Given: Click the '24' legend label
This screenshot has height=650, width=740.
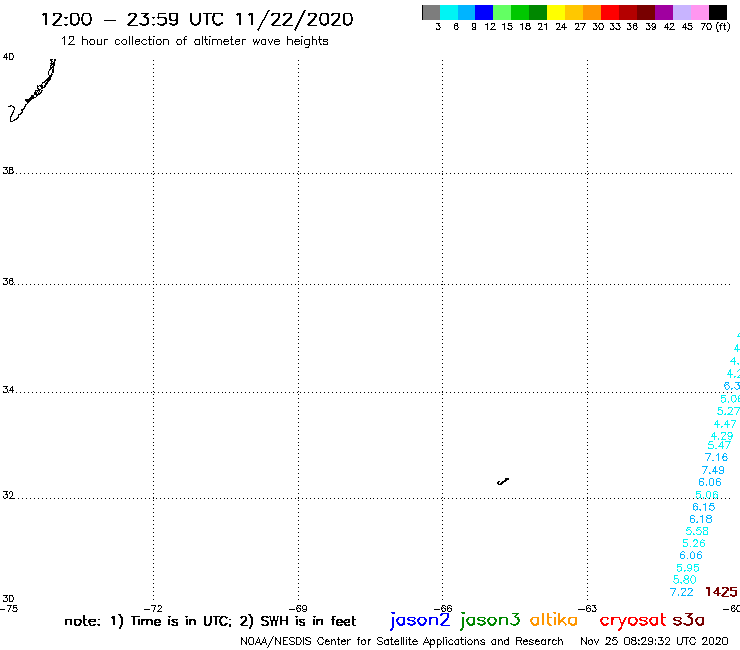Looking at the screenshot, I should (561, 27).
